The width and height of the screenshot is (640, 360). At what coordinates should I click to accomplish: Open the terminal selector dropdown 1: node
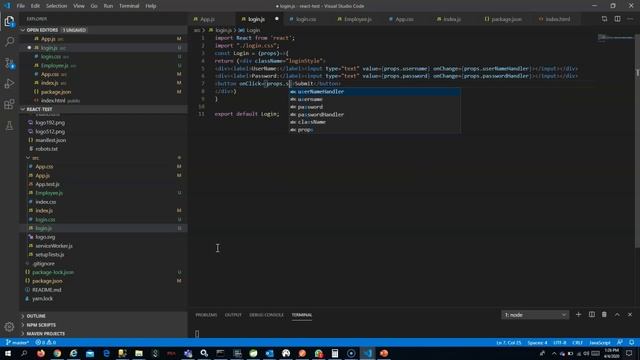click(x=535, y=315)
